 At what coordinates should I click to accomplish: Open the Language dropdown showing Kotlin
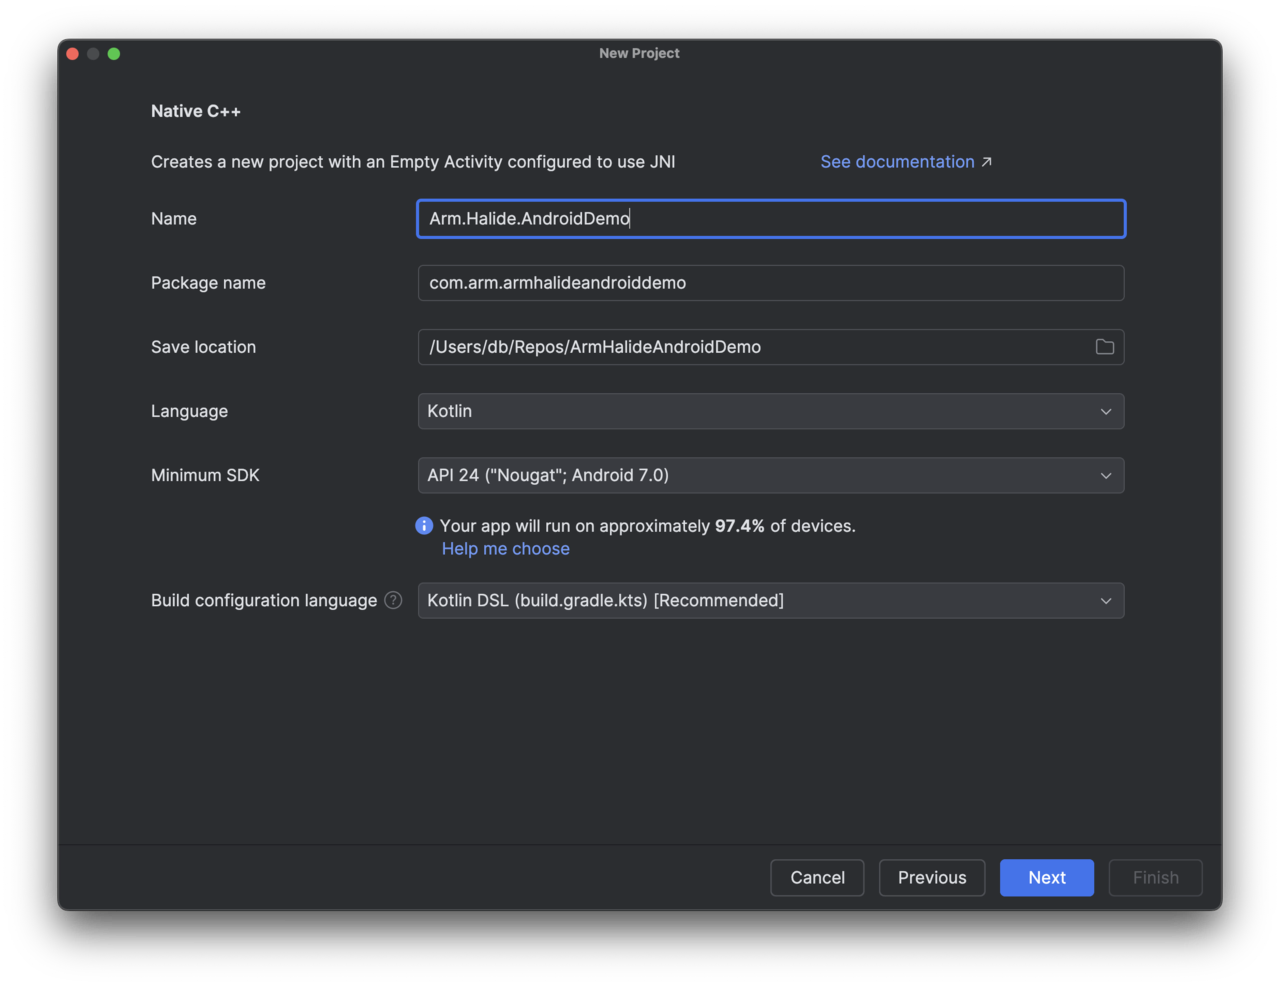pyautogui.click(x=770, y=411)
